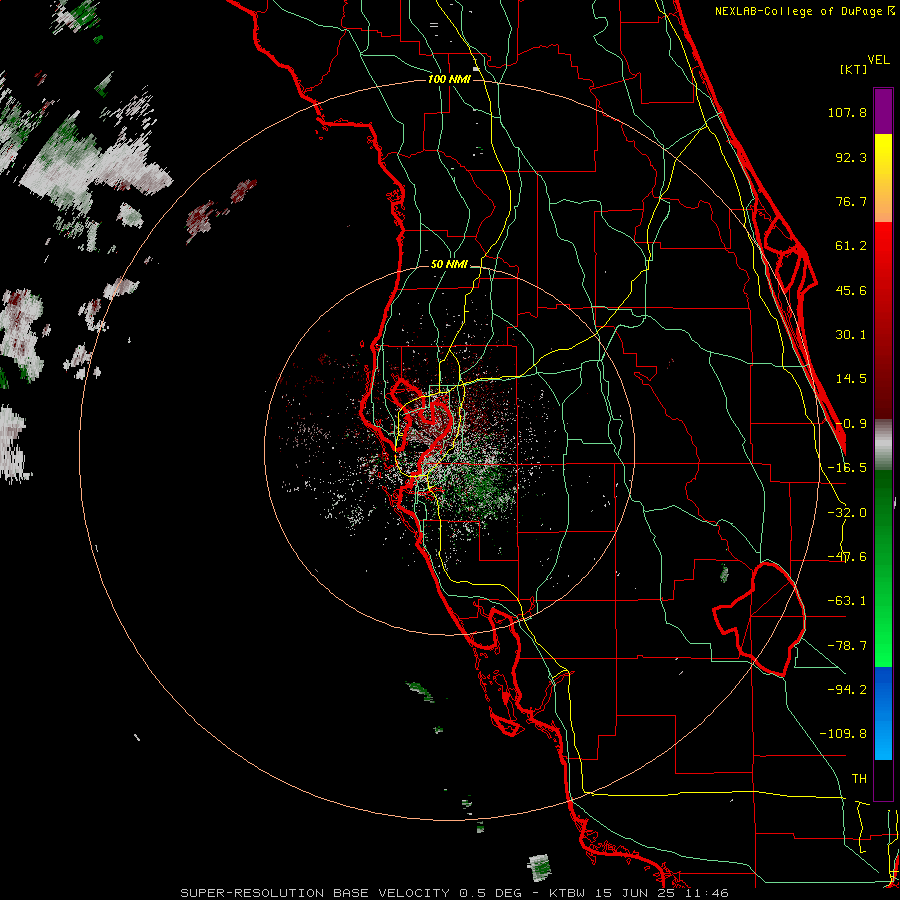The height and width of the screenshot is (900, 900).
Task: Select the -32.0 velocity scale value
Action: pyautogui.click(x=847, y=513)
